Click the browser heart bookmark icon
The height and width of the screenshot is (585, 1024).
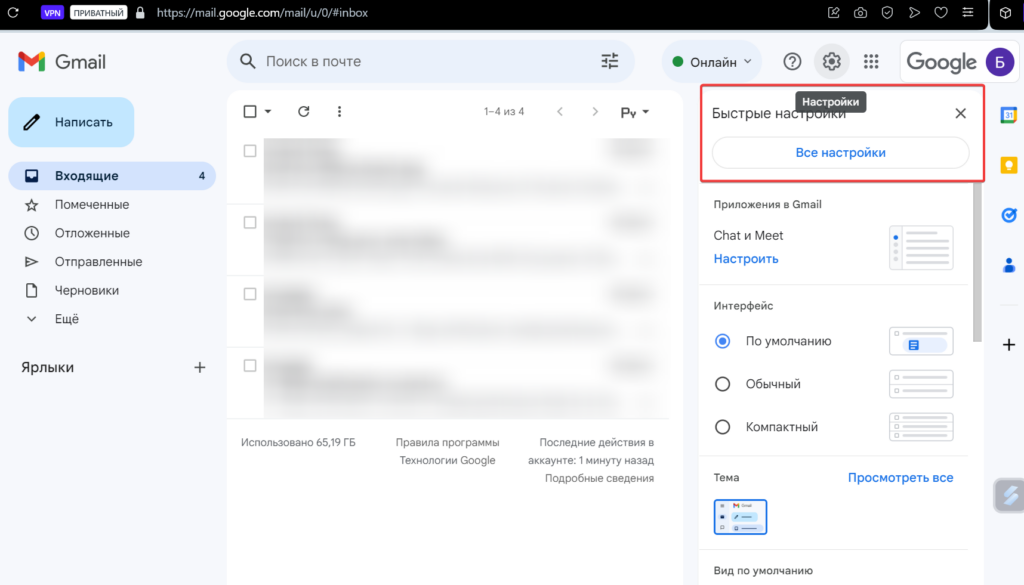tap(941, 12)
